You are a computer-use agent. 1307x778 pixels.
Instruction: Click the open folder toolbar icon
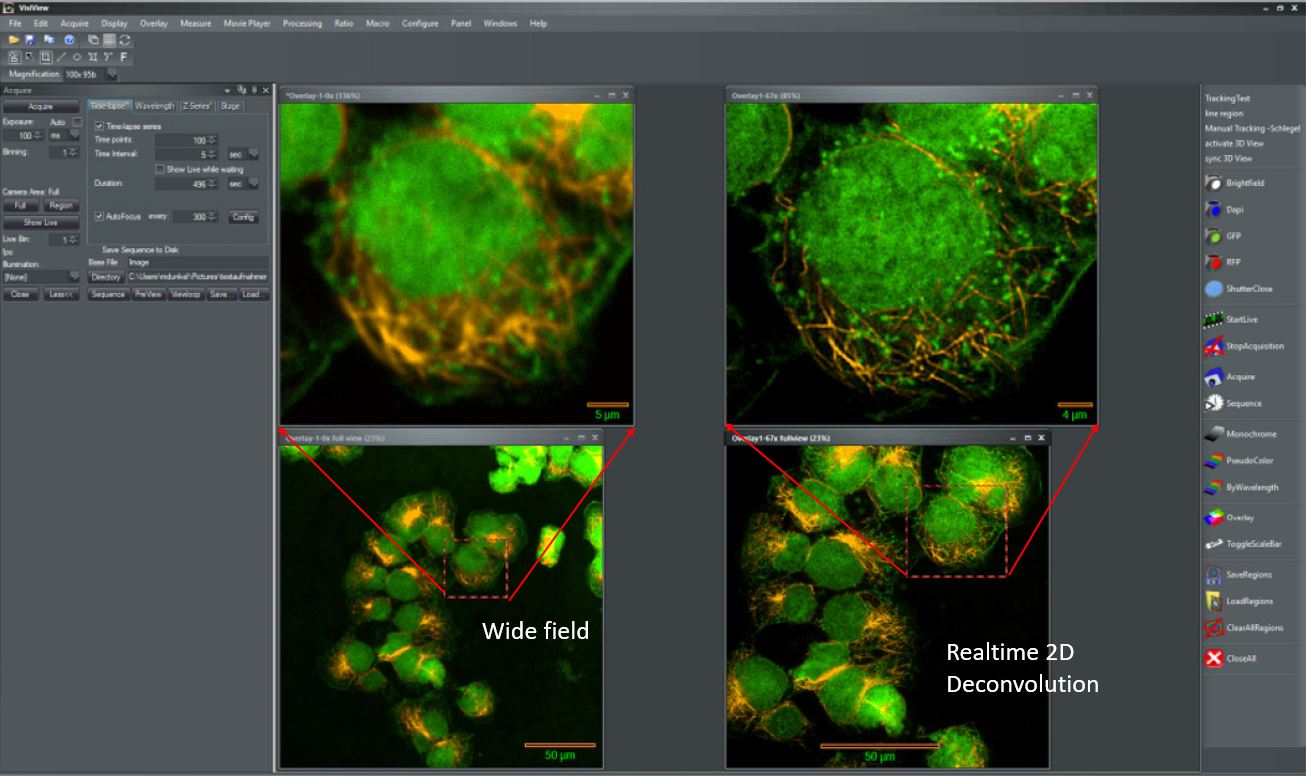click(x=14, y=40)
